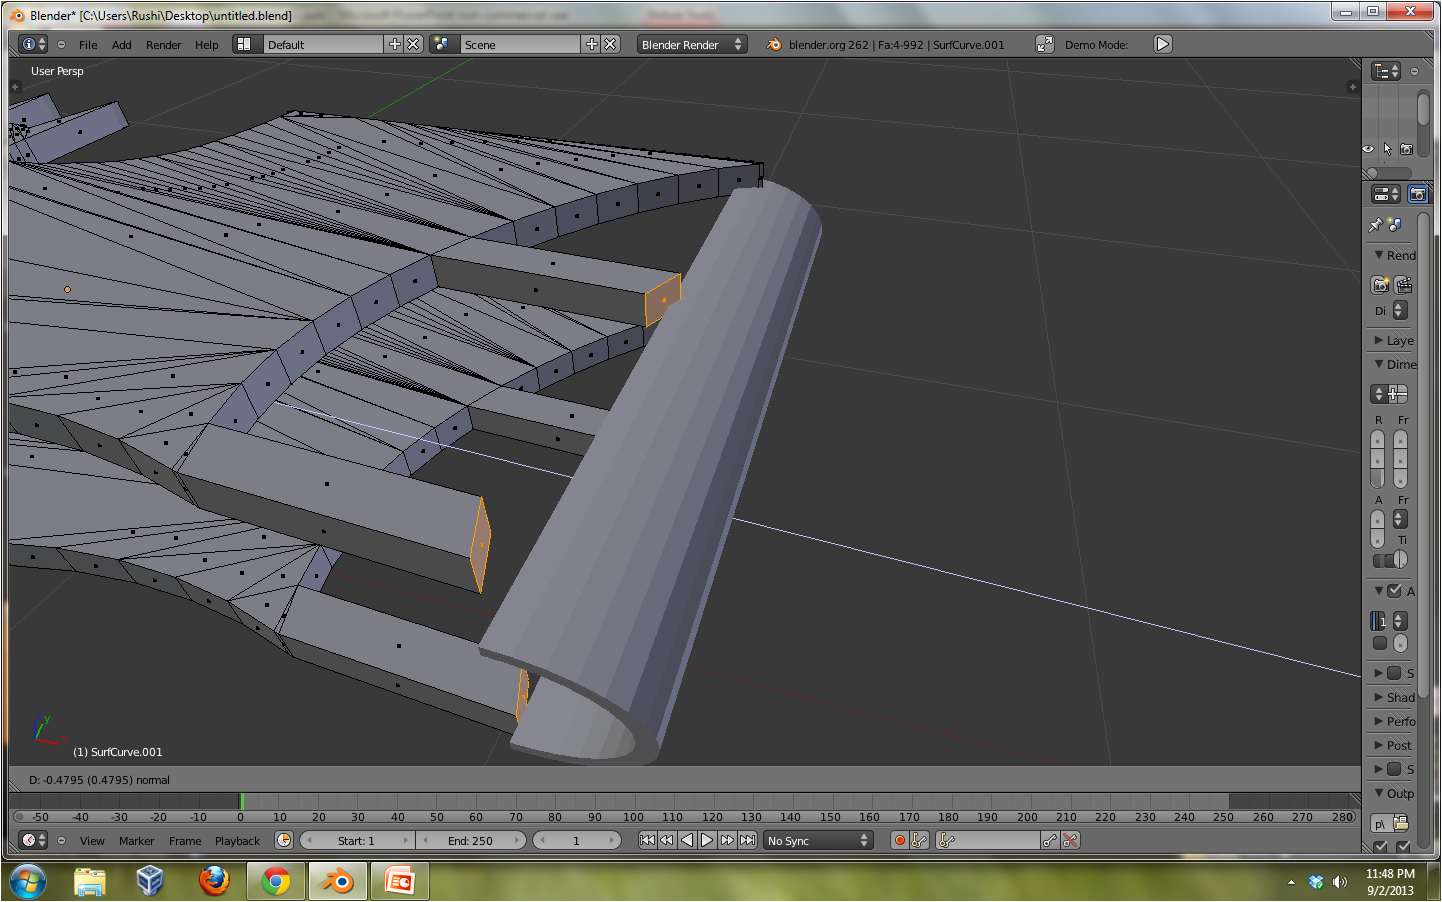Play the animation forward

click(x=707, y=840)
